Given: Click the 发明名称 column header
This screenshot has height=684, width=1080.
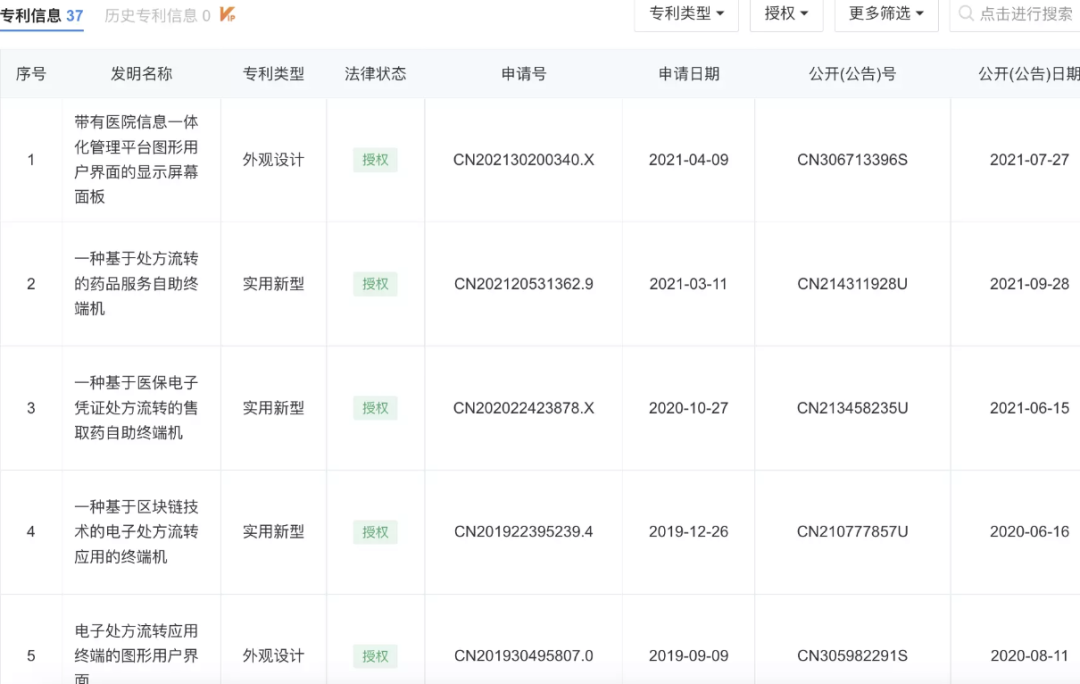Looking at the screenshot, I should [x=140, y=73].
